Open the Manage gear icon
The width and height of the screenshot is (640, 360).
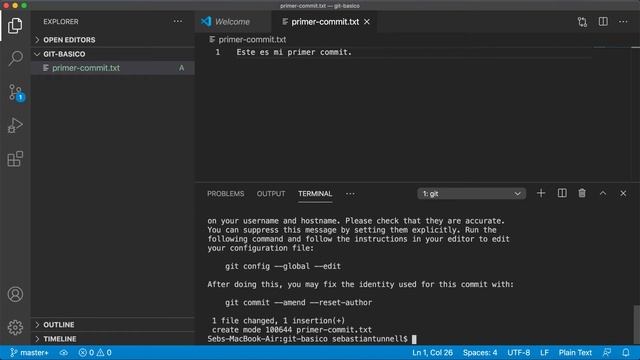[x=15, y=327]
